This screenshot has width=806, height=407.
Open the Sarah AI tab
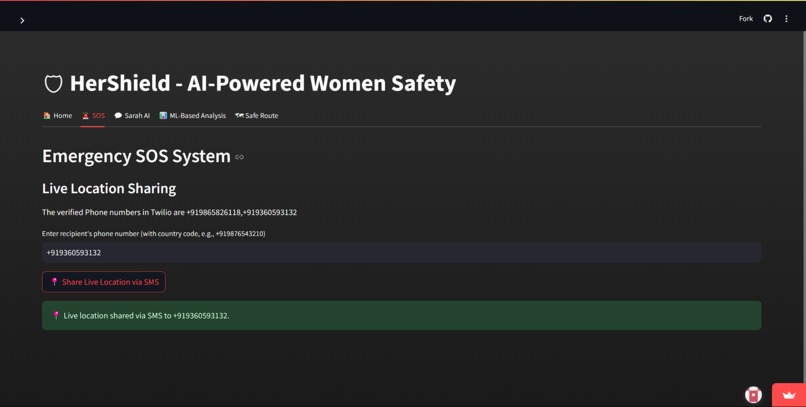click(x=132, y=116)
